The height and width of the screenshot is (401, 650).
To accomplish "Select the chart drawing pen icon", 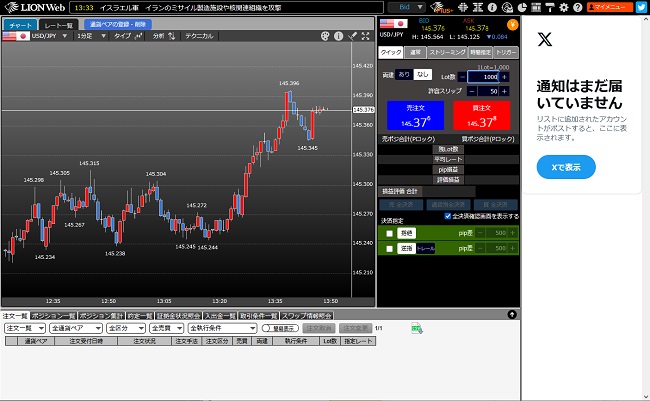I will [352, 36].
